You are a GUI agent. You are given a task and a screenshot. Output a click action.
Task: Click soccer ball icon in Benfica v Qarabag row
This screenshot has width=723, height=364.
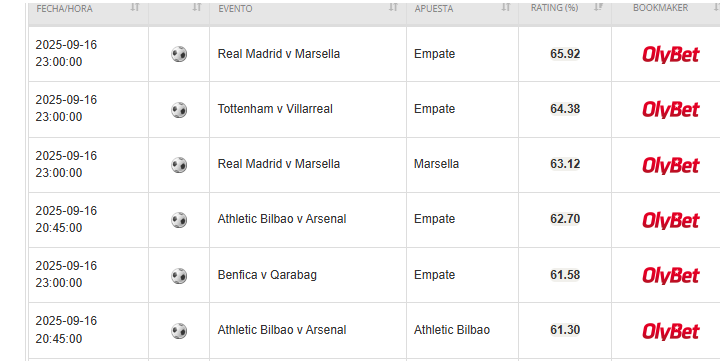(179, 276)
